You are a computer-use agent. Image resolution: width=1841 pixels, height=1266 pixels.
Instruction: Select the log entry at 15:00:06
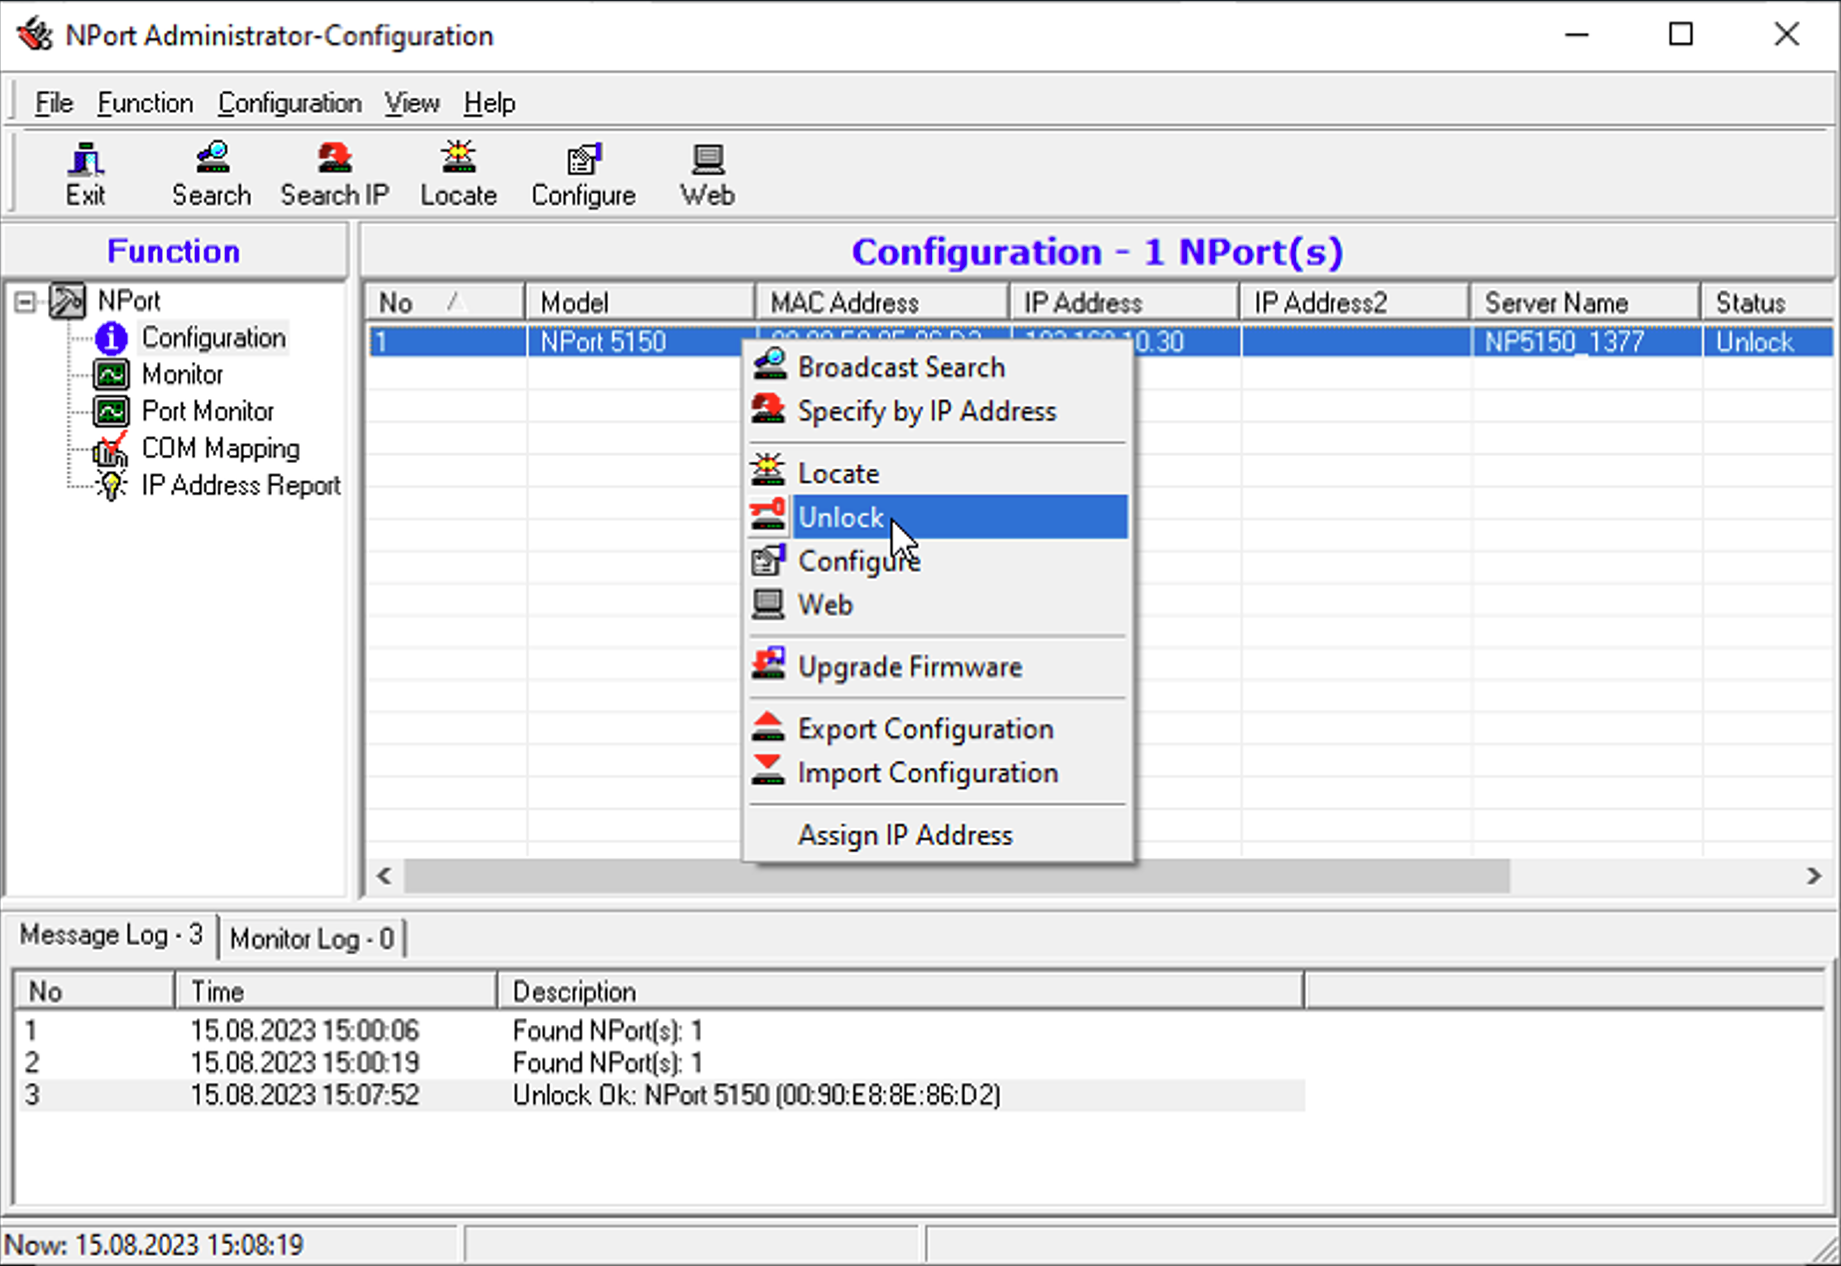point(660,1031)
